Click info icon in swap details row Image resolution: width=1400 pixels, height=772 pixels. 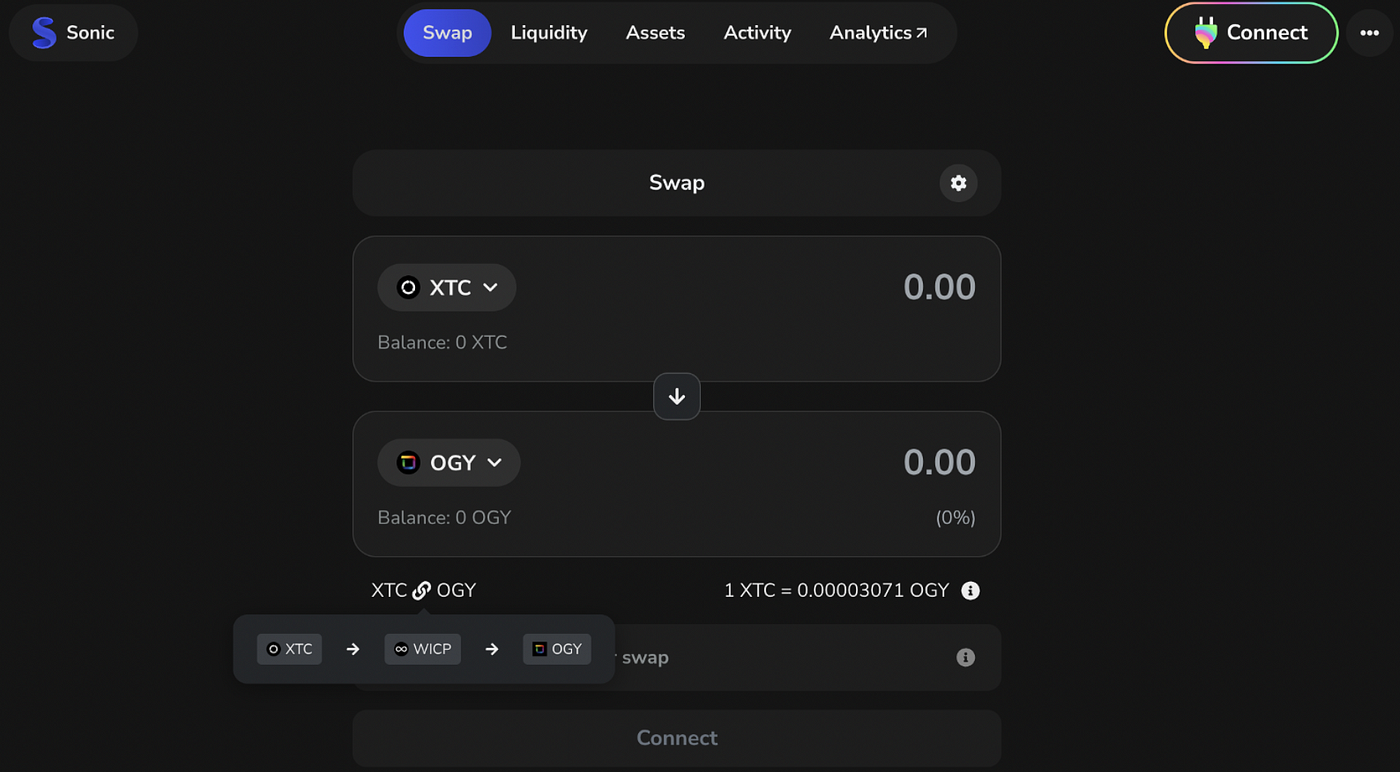click(965, 657)
